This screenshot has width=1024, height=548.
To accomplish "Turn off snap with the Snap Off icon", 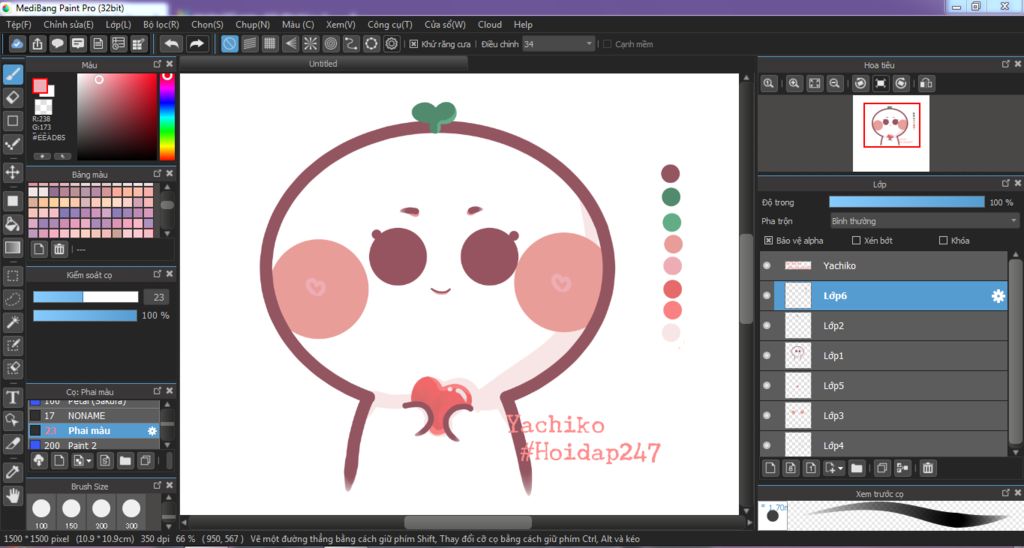I will coord(230,44).
